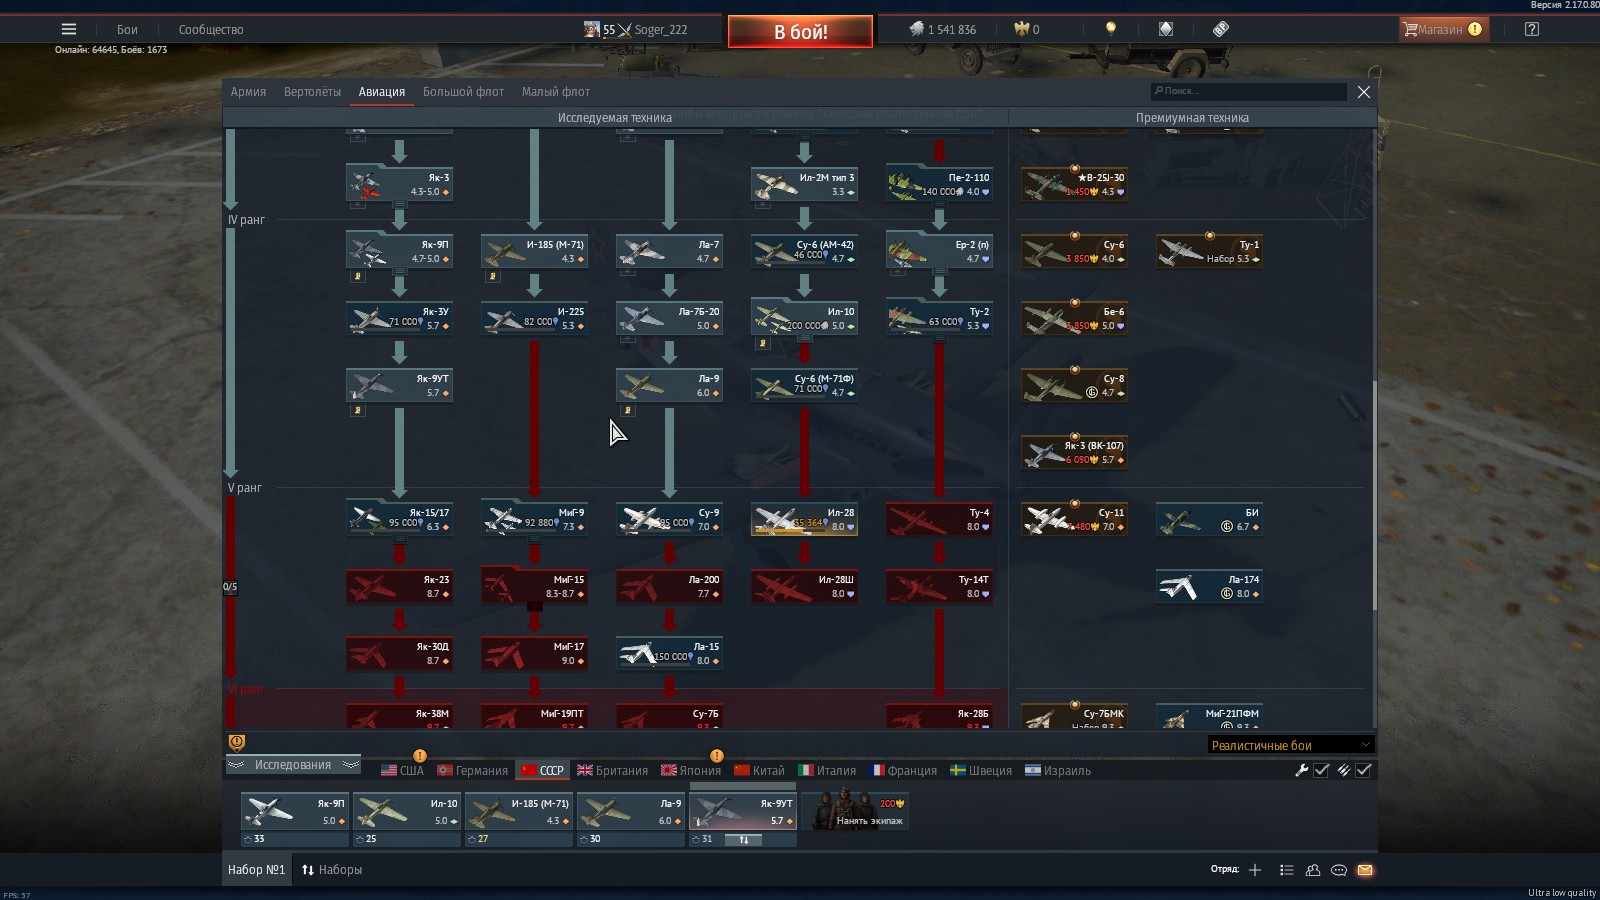Open the Сообщество menu
The width and height of the screenshot is (1600, 900).
click(x=211, y=29)
